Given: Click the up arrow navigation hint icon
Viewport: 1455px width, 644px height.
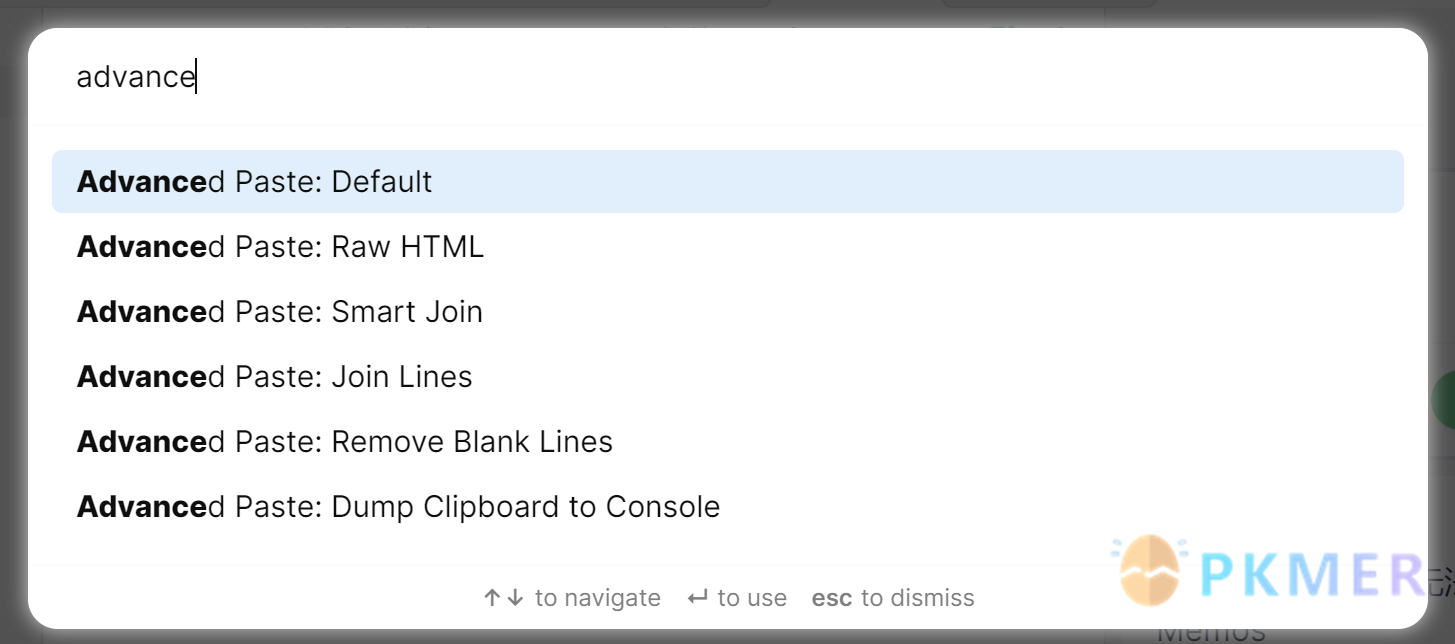Looking at the screenshot, I should (491, 598).
